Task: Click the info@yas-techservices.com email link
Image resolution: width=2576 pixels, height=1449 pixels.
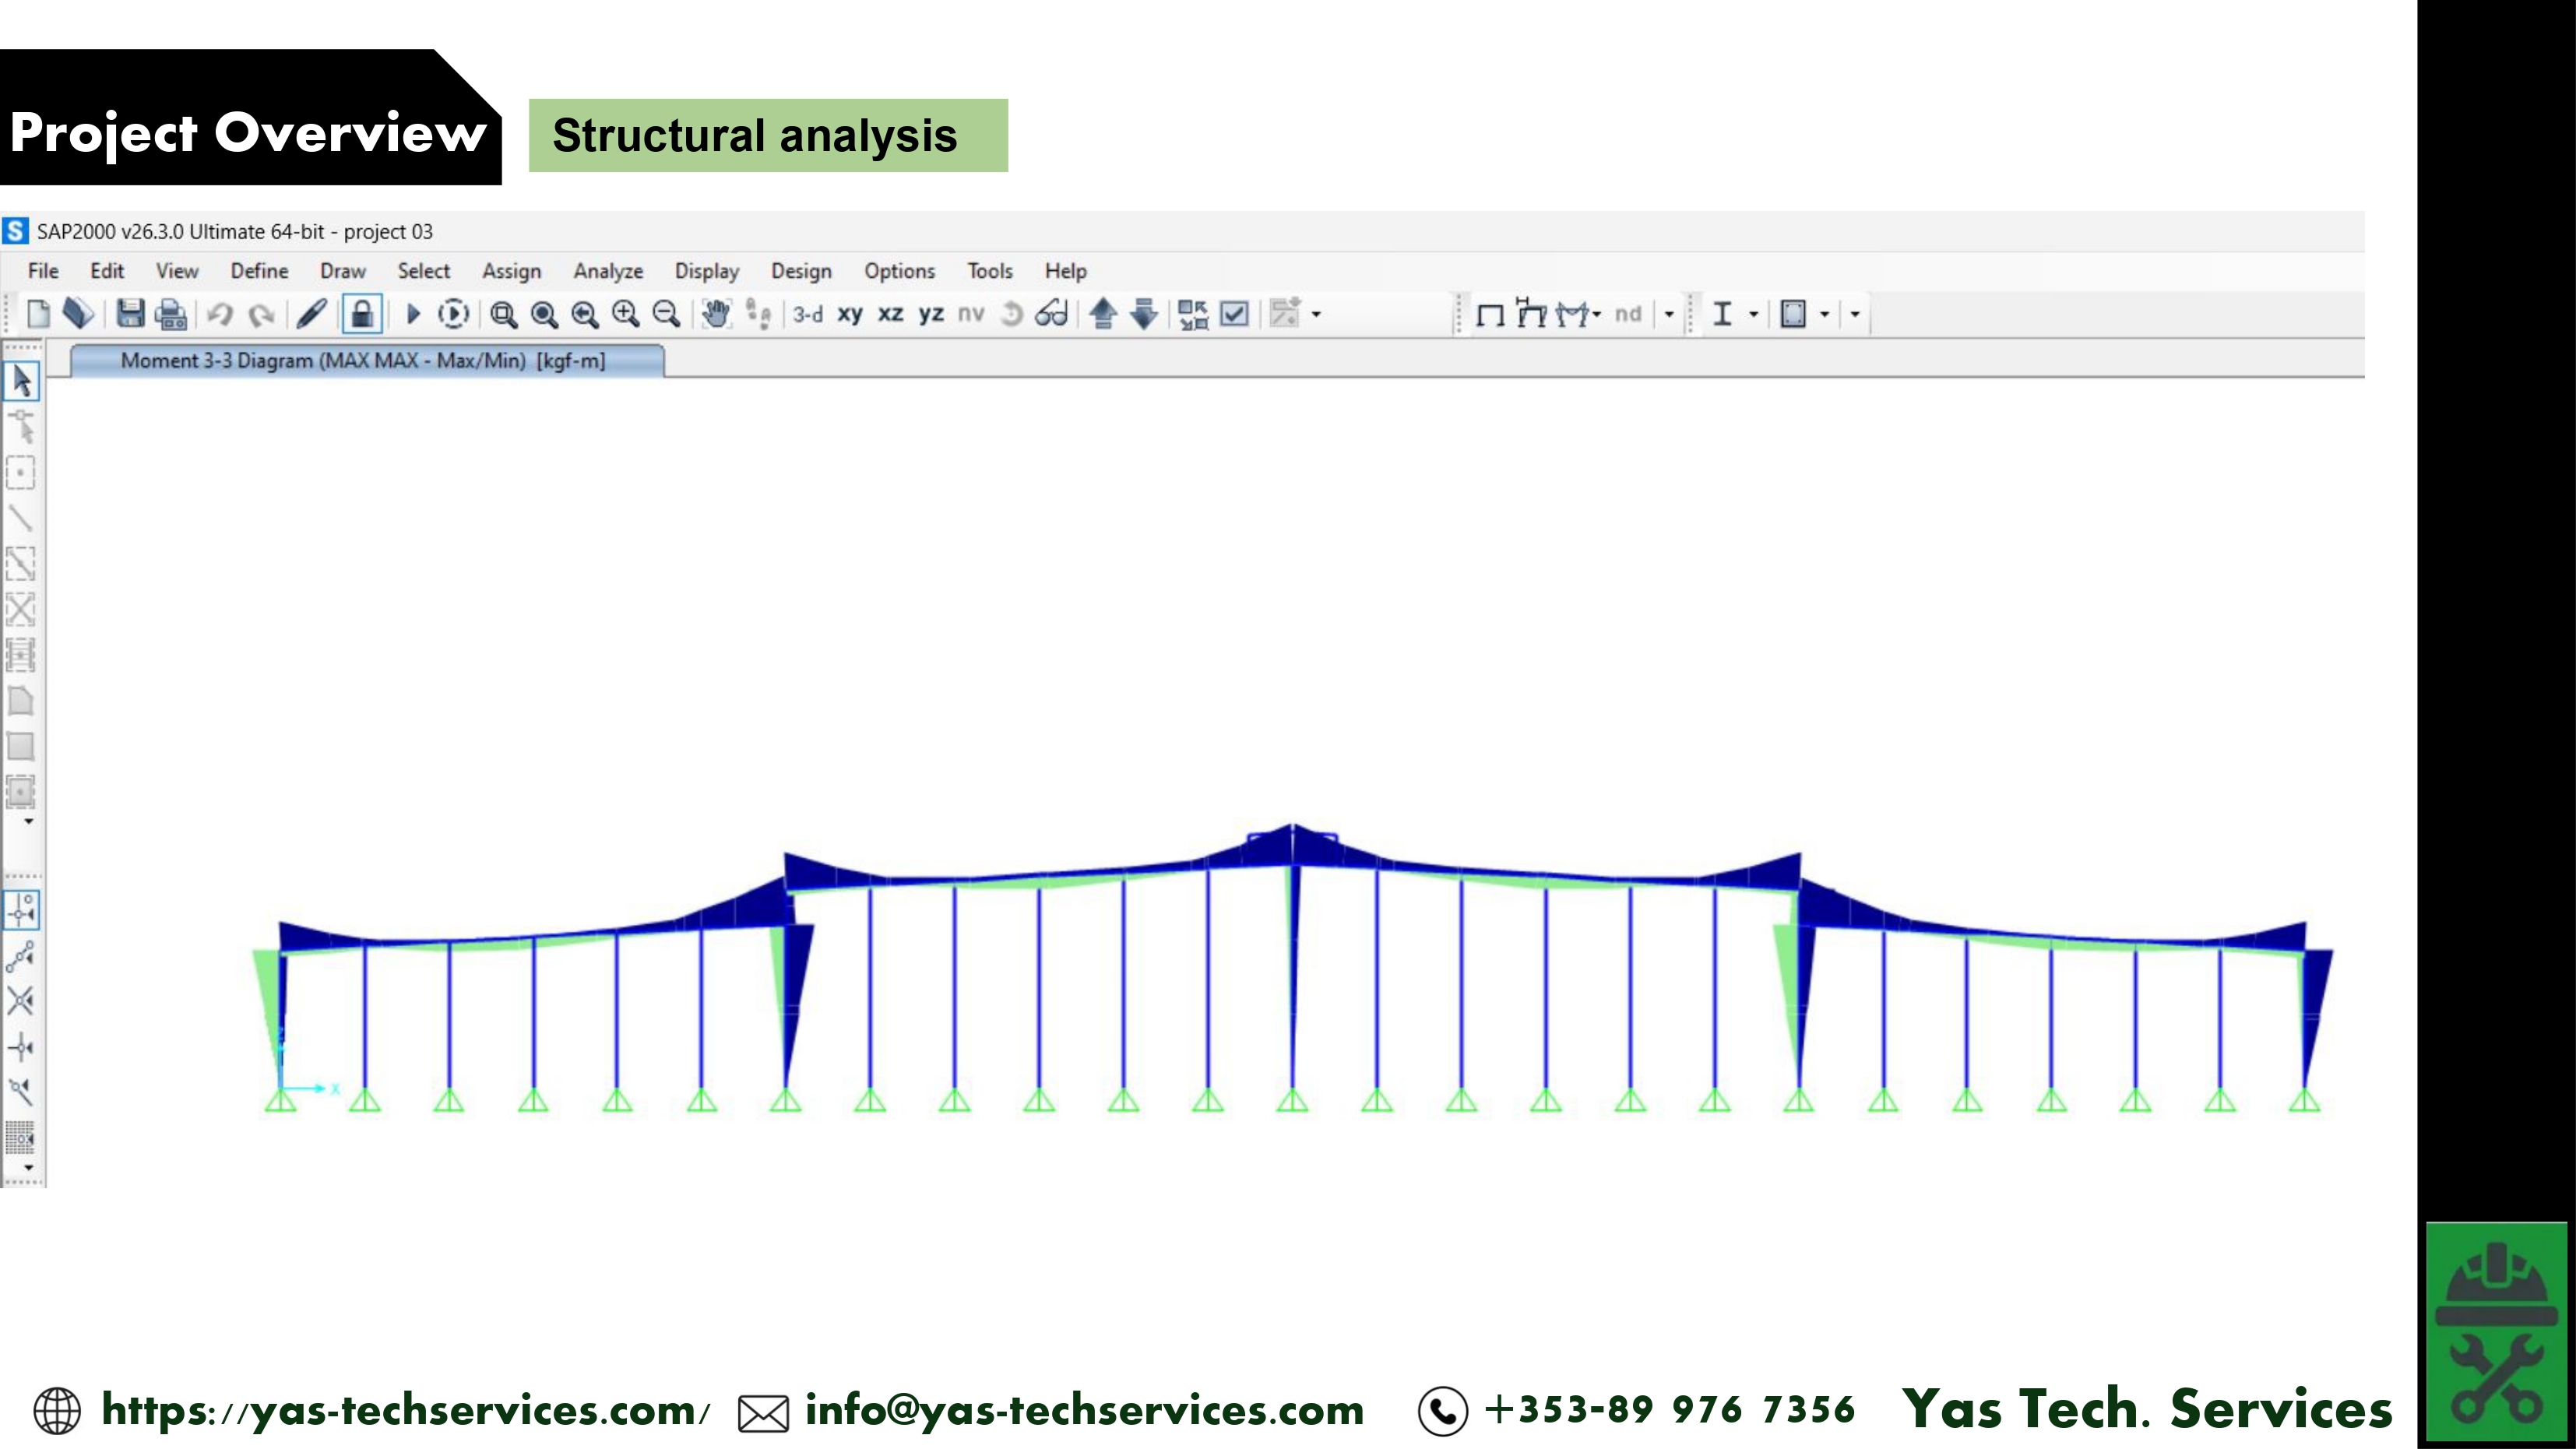Action: coord(1084,1410)
